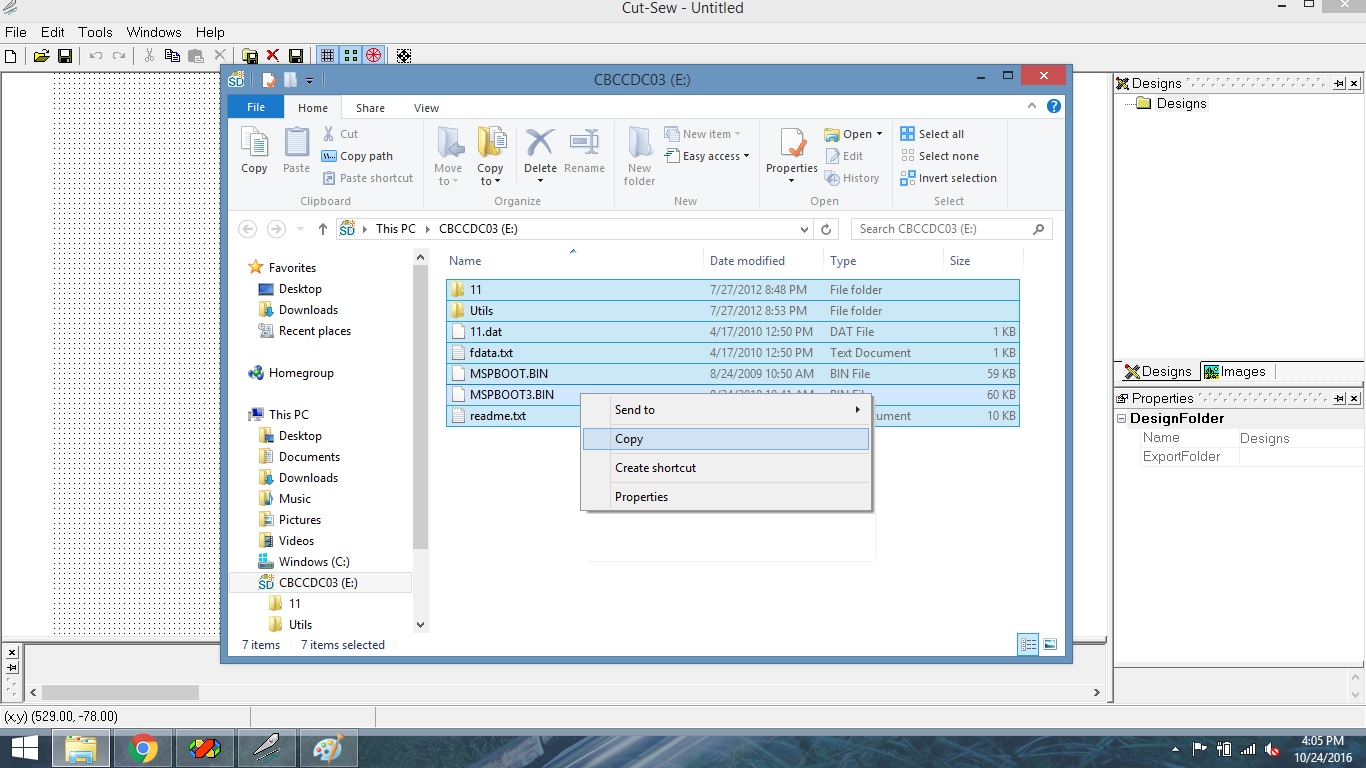Toggle the green dots grid button
The width and height of the screenshot is (1366, 768).
point(351,56)
